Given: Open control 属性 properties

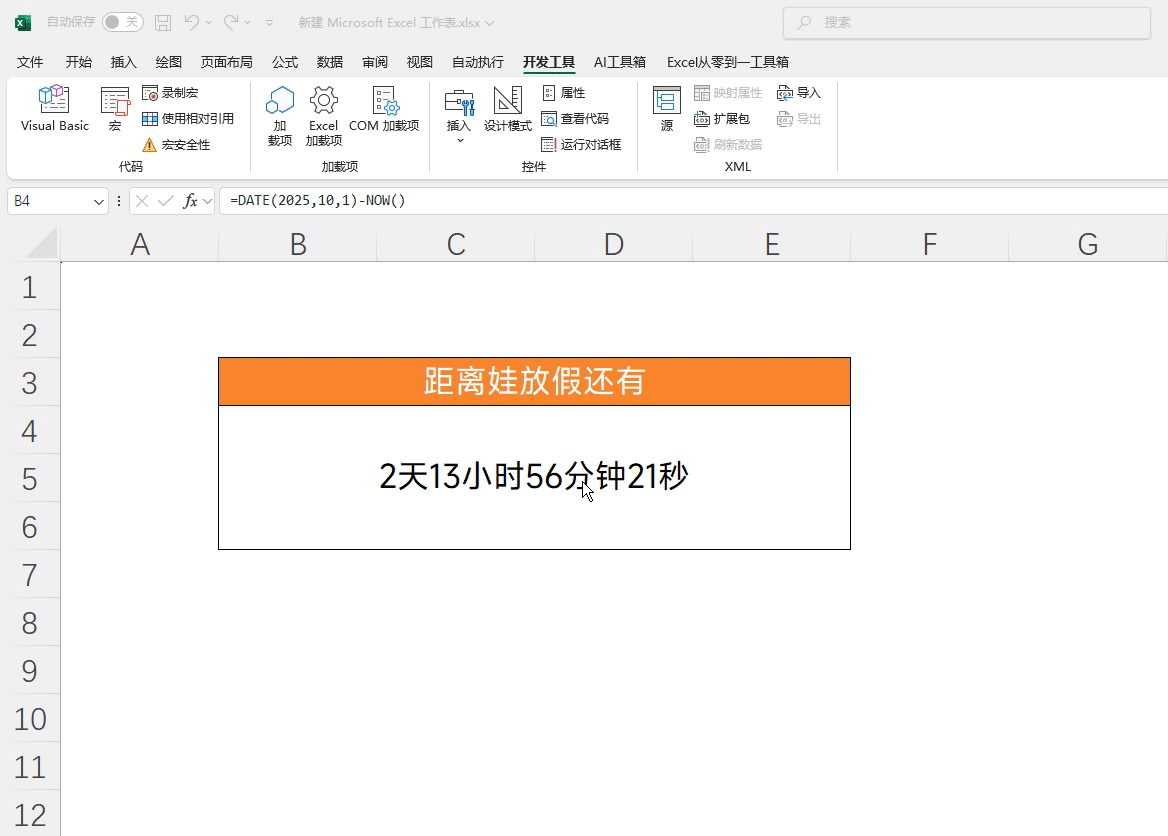Looking at the screenshot, I should pos(564,93).
